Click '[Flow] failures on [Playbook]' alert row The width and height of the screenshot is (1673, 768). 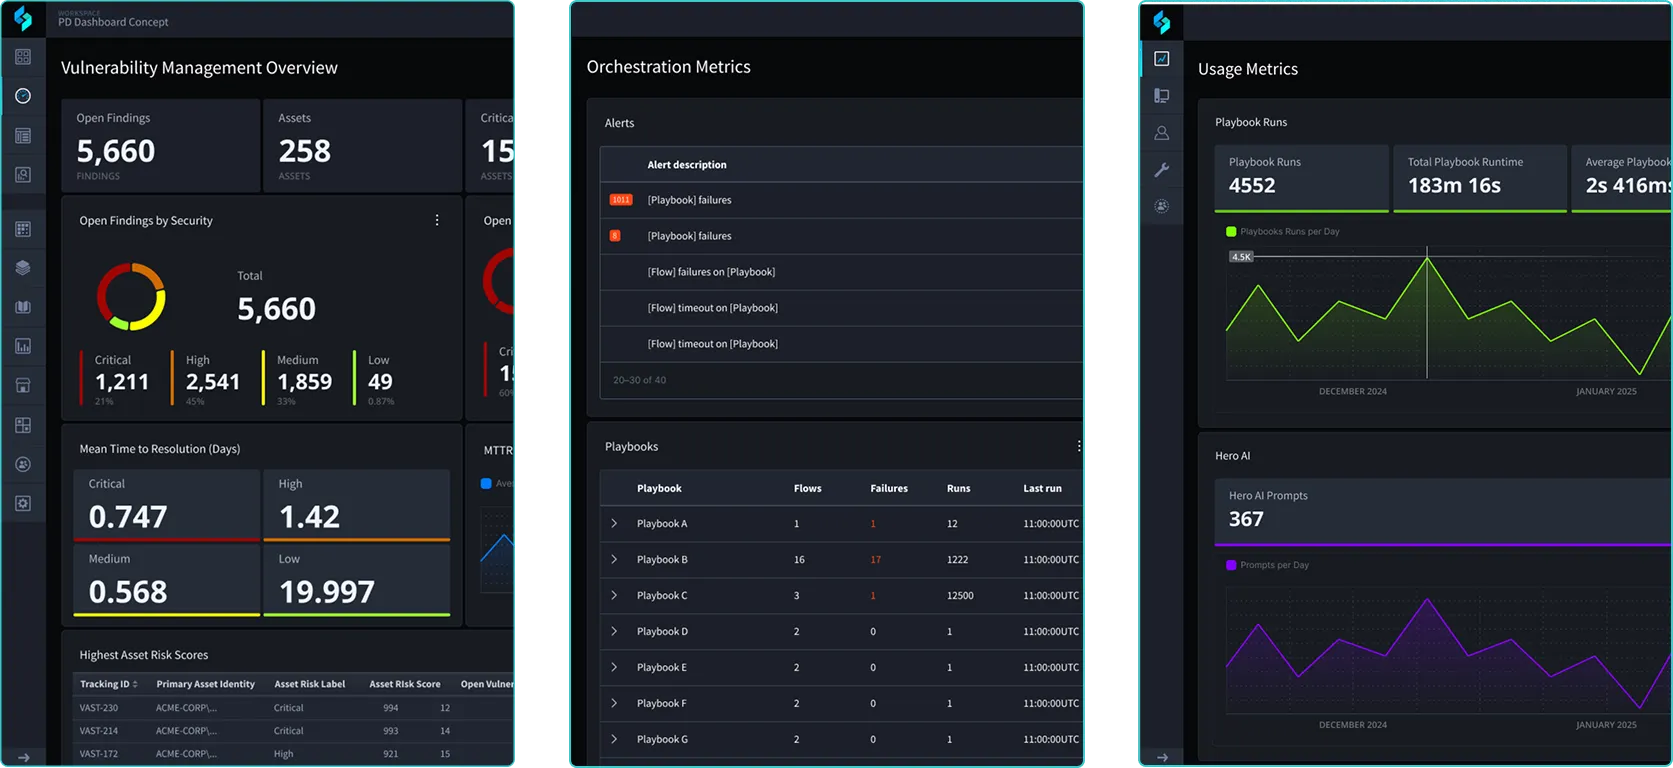841,272
